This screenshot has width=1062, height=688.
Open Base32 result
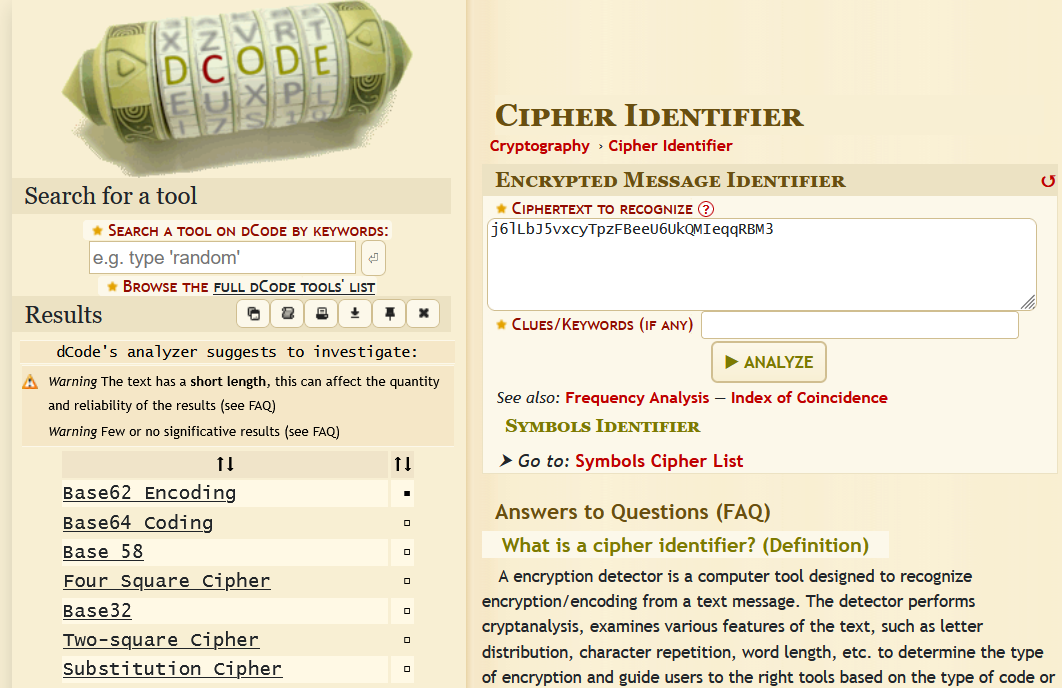click(x=97, y=611)
